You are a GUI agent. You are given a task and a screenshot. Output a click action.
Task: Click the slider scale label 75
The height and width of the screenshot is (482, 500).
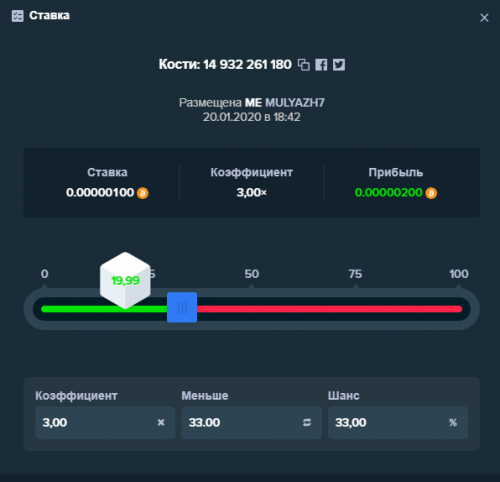(x=355, y=274)
